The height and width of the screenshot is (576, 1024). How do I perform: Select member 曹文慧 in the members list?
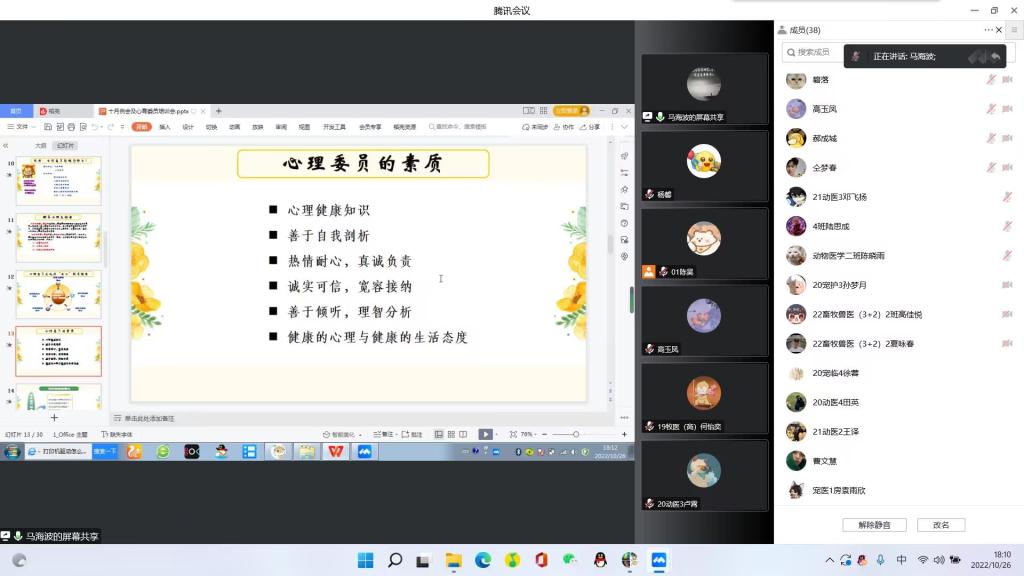825,461
